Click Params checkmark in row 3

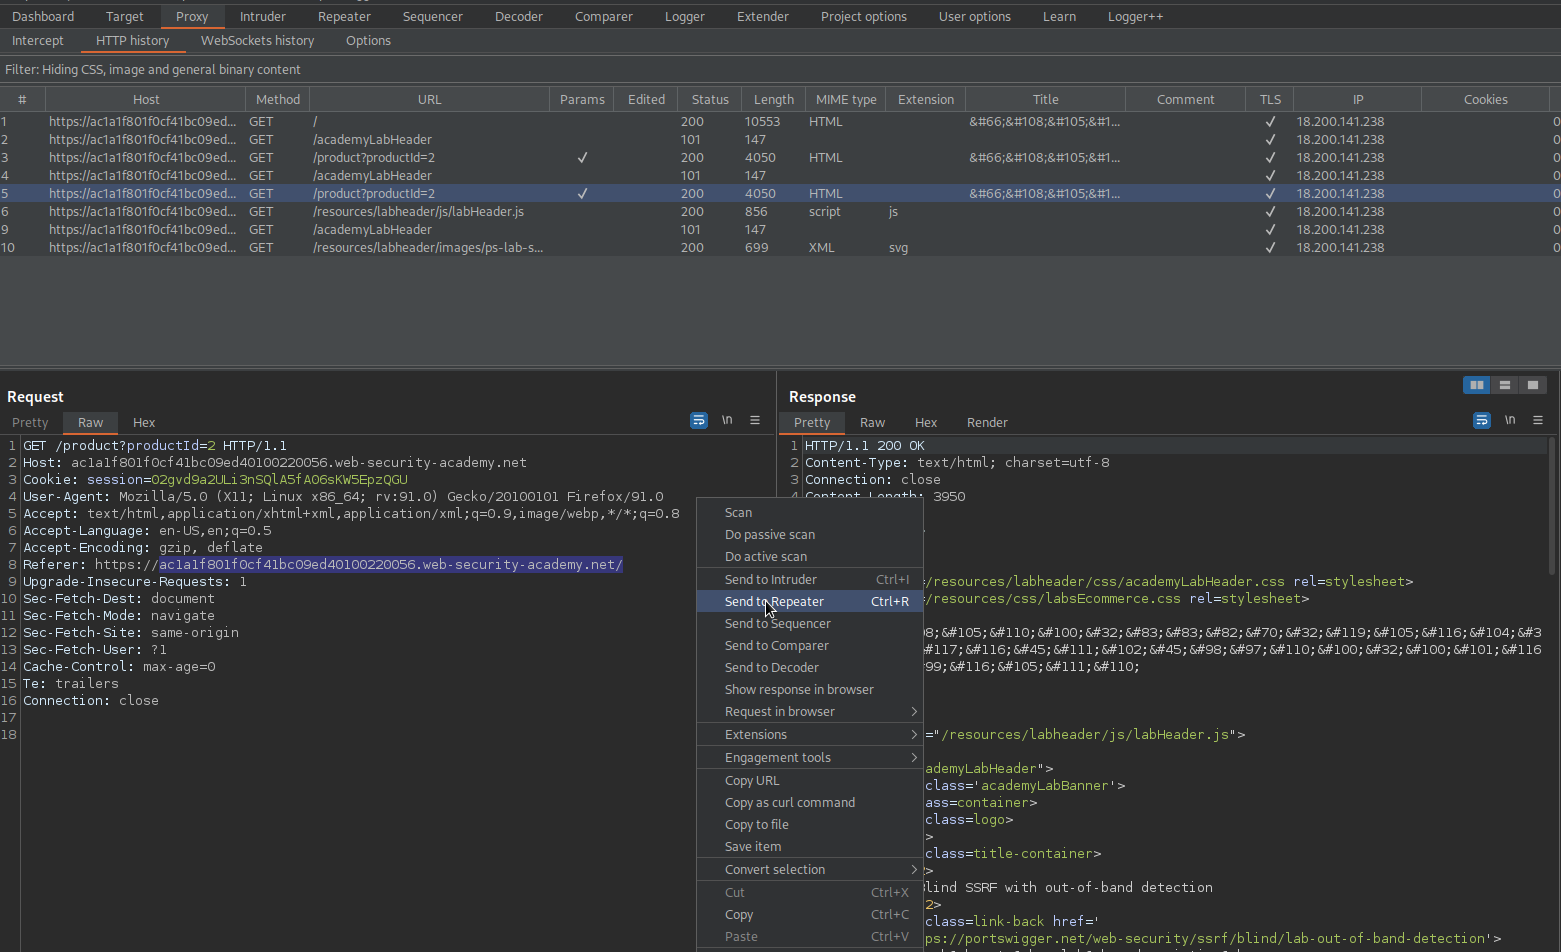pos(582,158)
